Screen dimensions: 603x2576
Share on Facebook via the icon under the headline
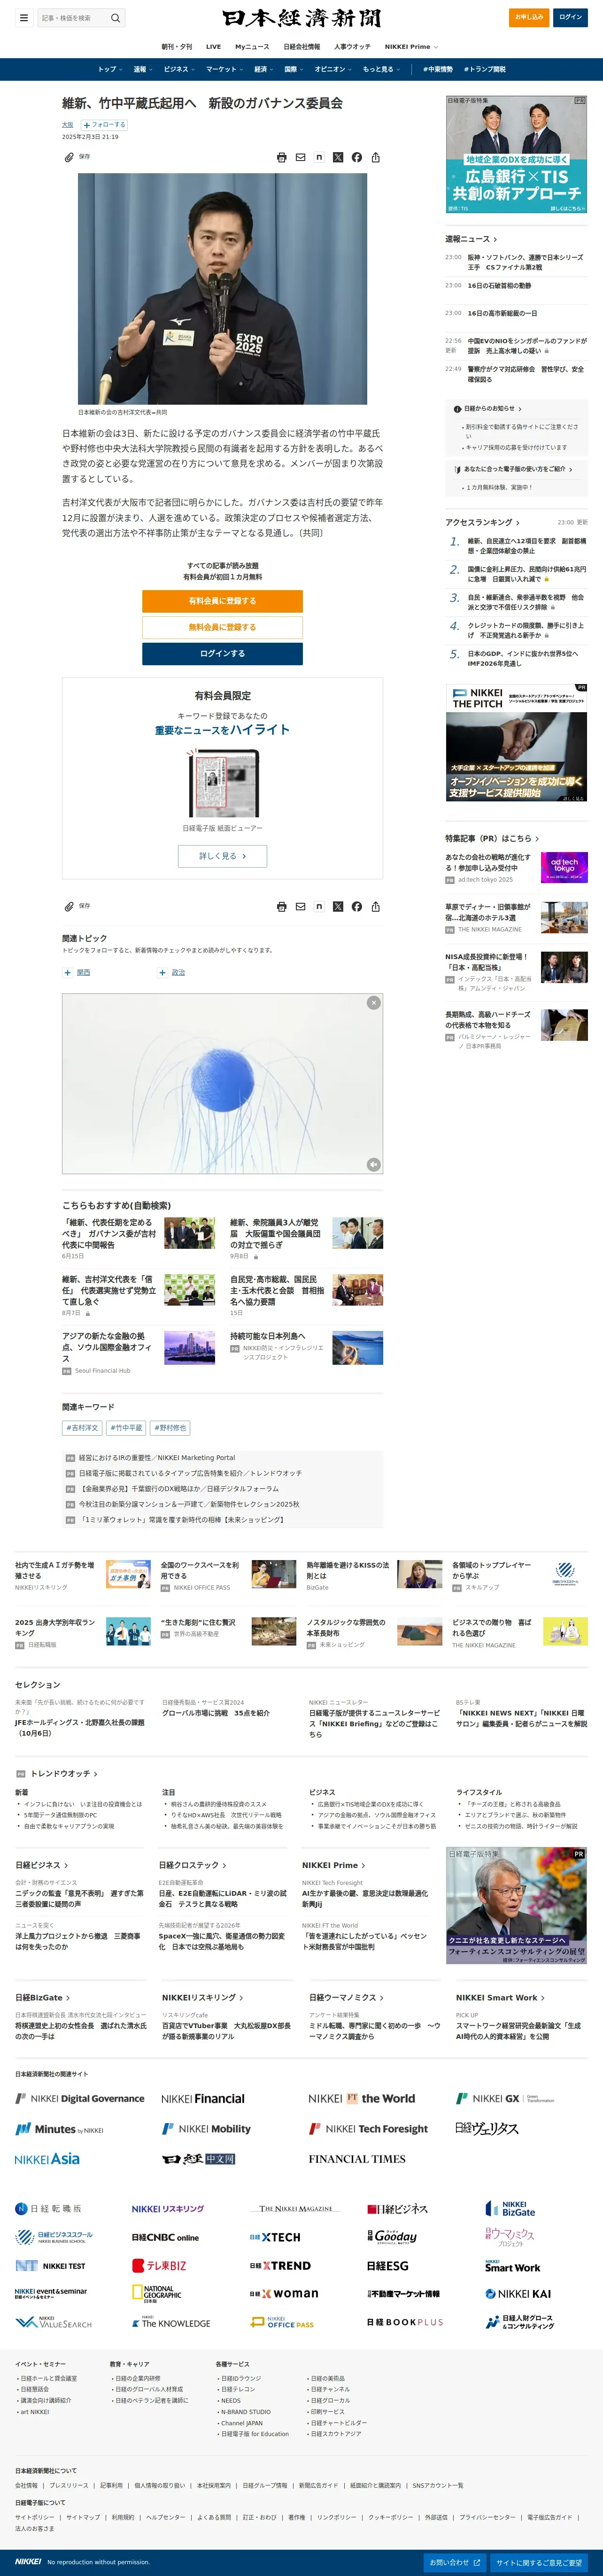click(356, 157)
